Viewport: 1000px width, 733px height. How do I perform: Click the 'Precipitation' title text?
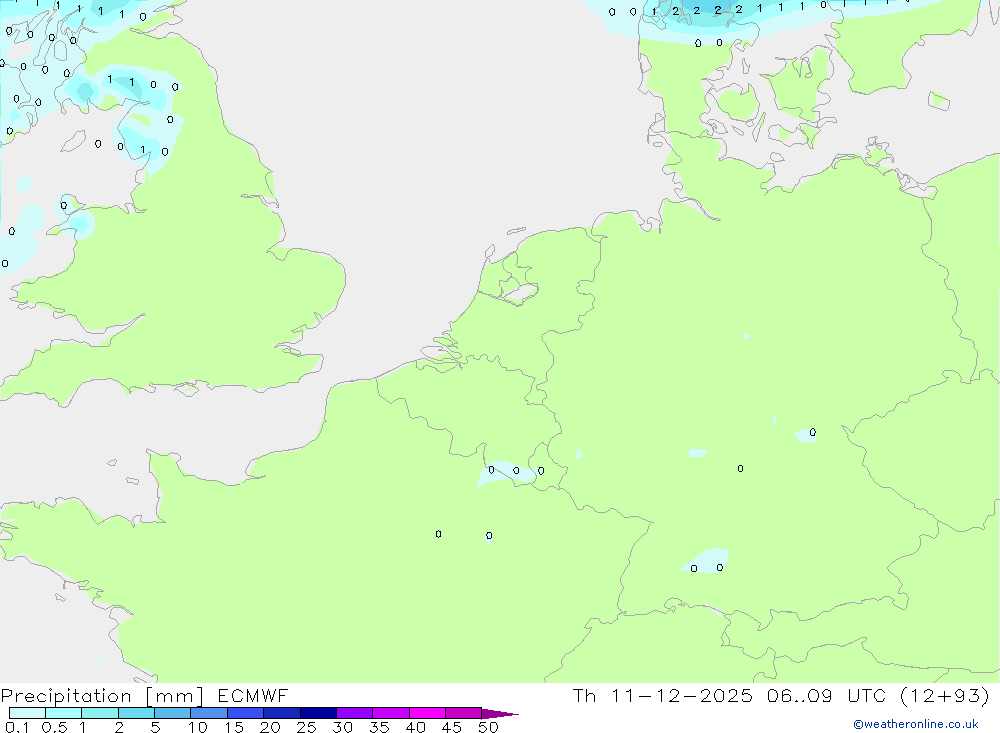[66, 696]
